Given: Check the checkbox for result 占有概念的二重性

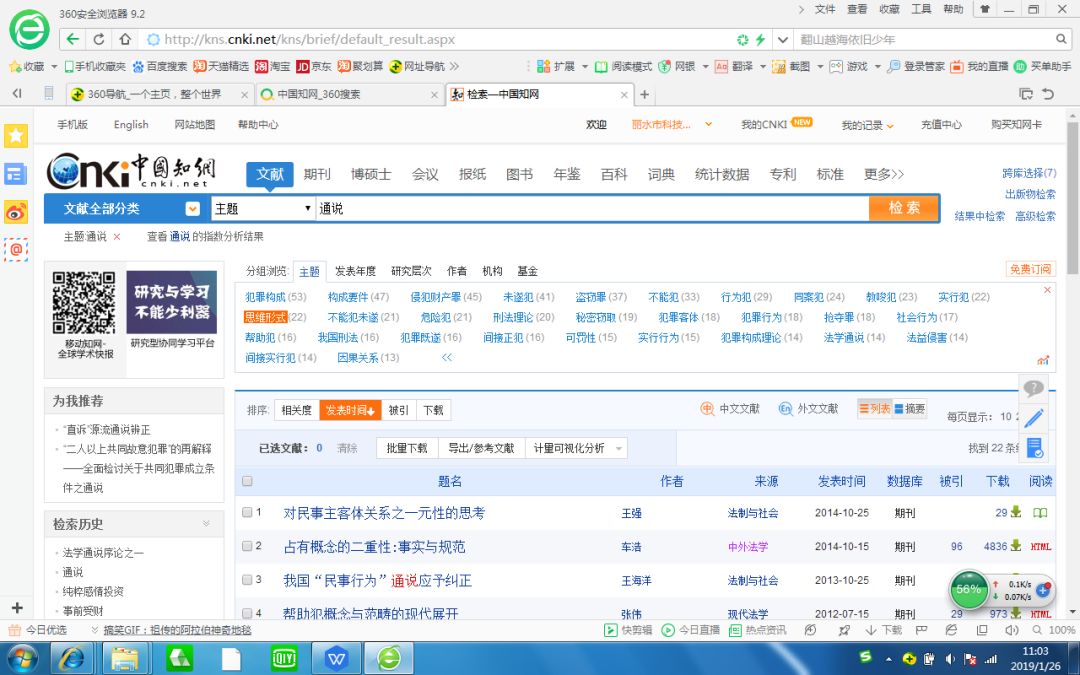Looking at the screenshot, I should click(246, 546).
